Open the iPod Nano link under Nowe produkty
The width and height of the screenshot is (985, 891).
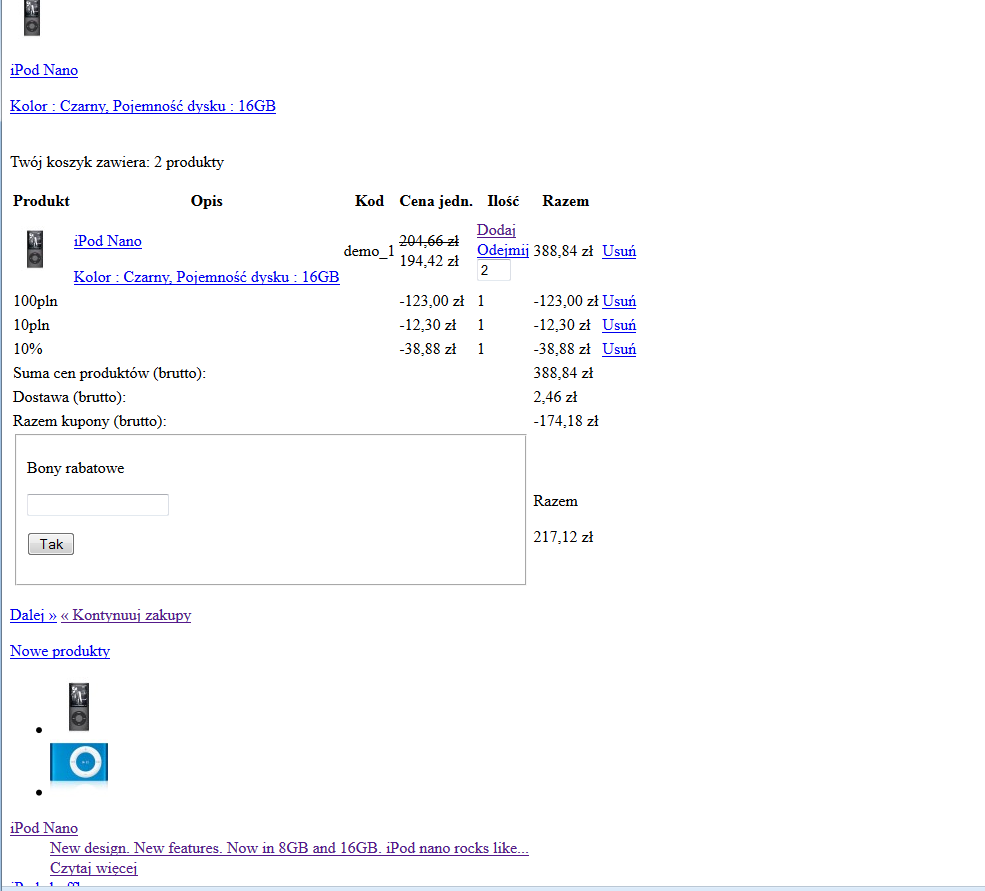point(44,828)
